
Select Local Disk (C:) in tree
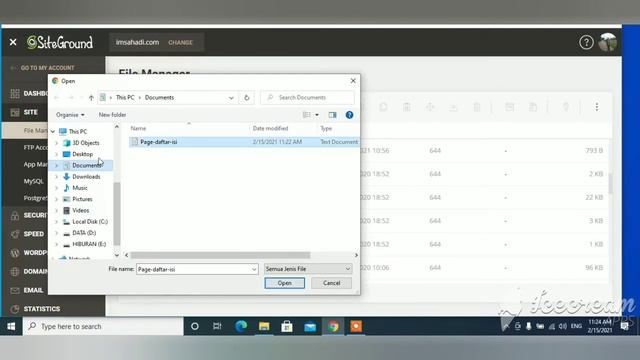pos(90,222)
